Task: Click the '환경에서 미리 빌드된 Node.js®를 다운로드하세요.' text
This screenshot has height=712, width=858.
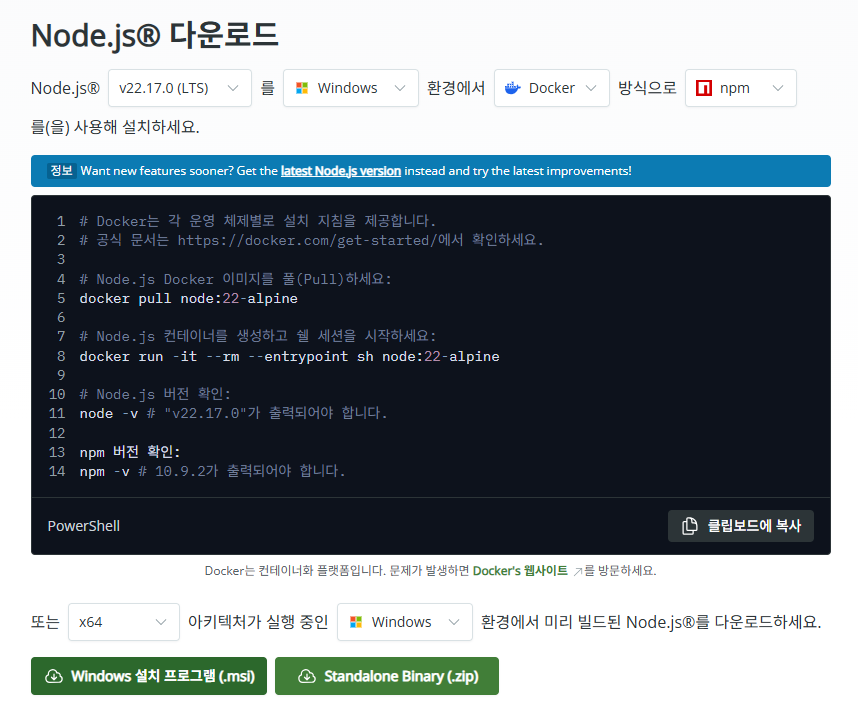Action: pos(651,622)
